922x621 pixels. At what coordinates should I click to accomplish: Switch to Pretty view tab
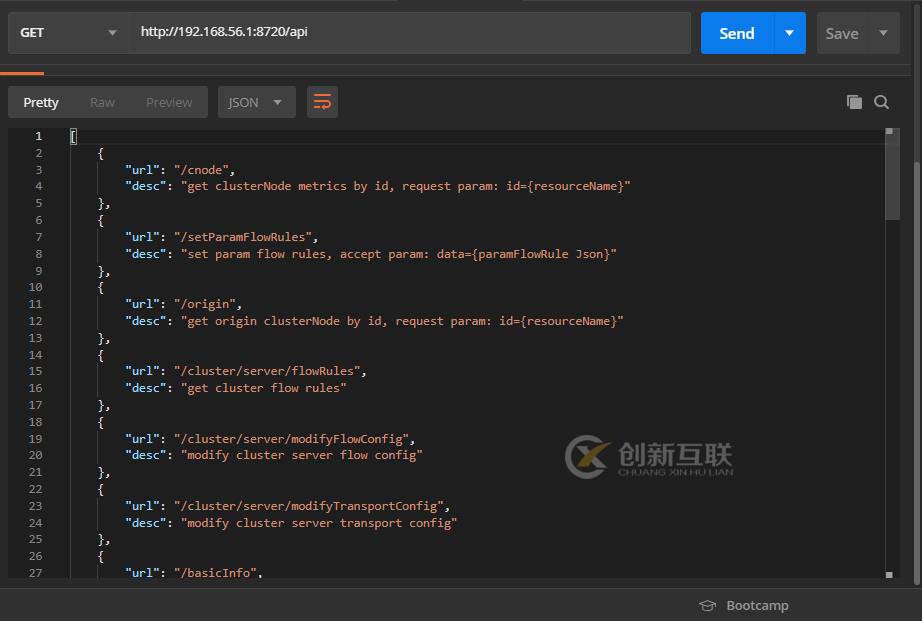(x=41, y=102)
